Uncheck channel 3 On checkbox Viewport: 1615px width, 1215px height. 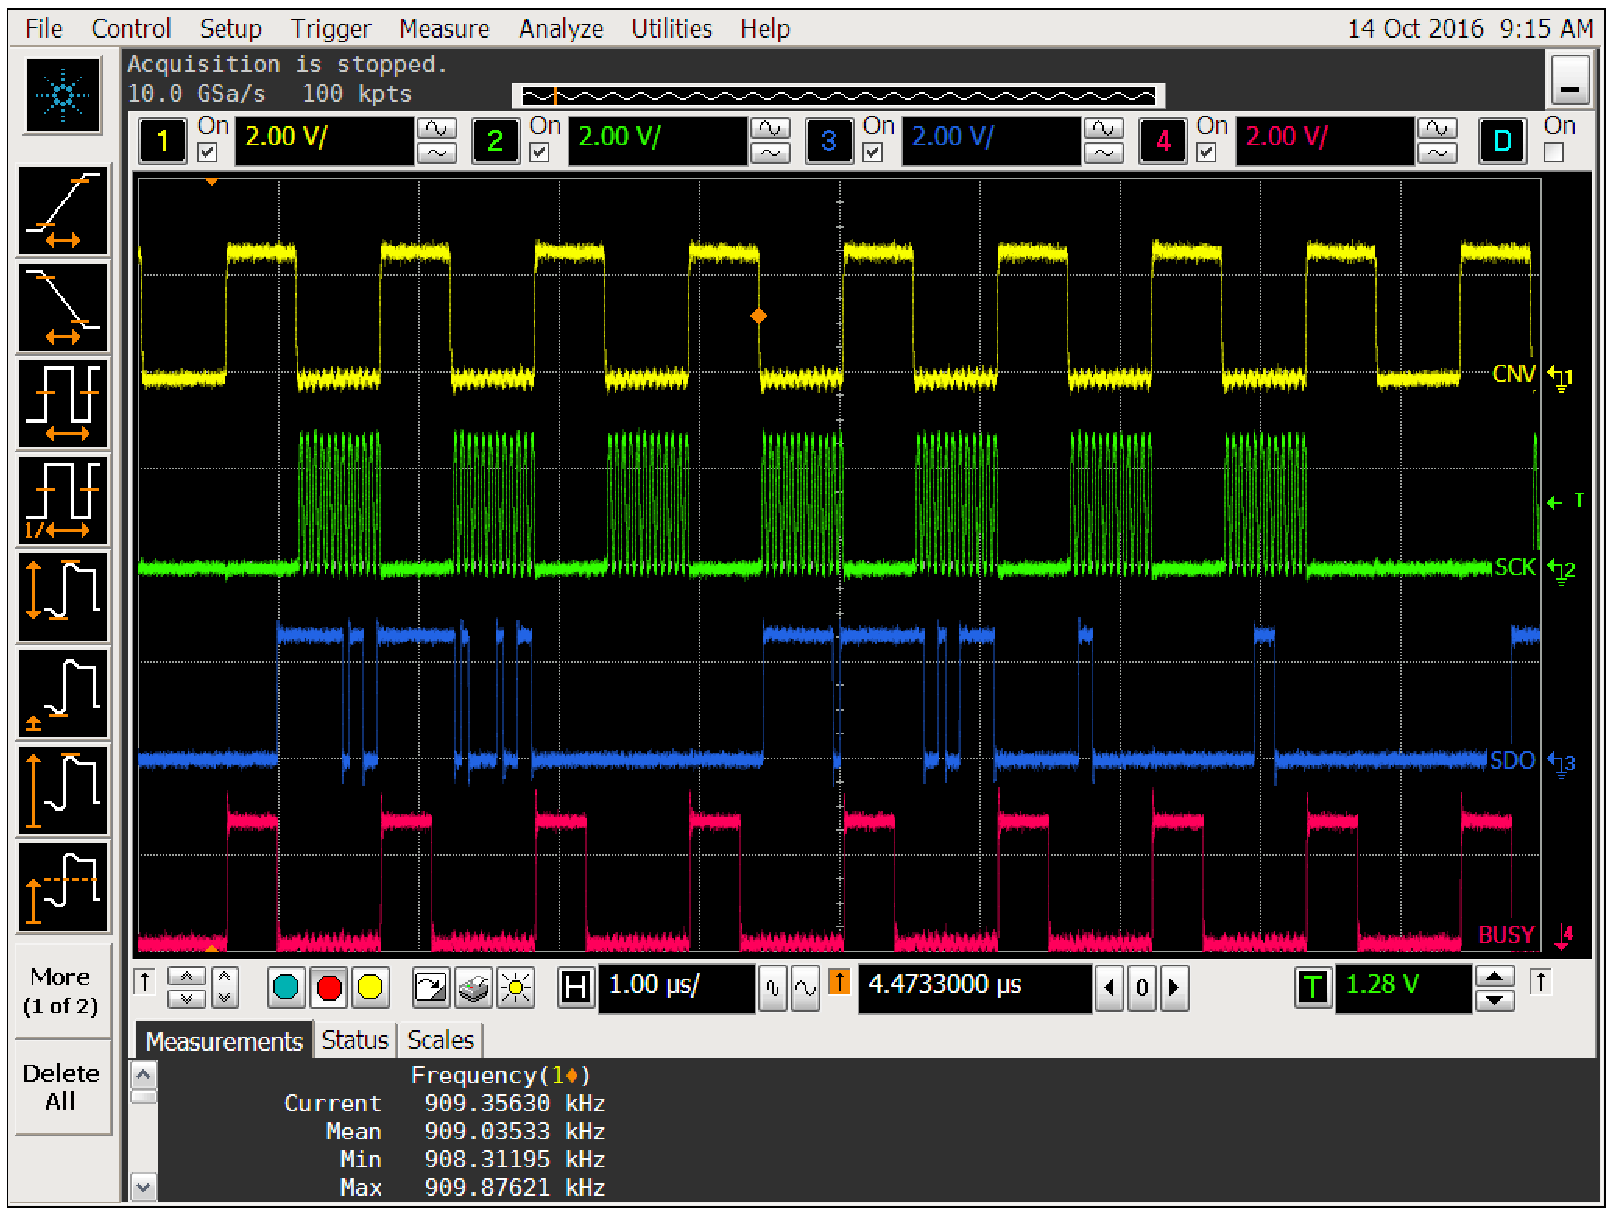pos(873,153)
